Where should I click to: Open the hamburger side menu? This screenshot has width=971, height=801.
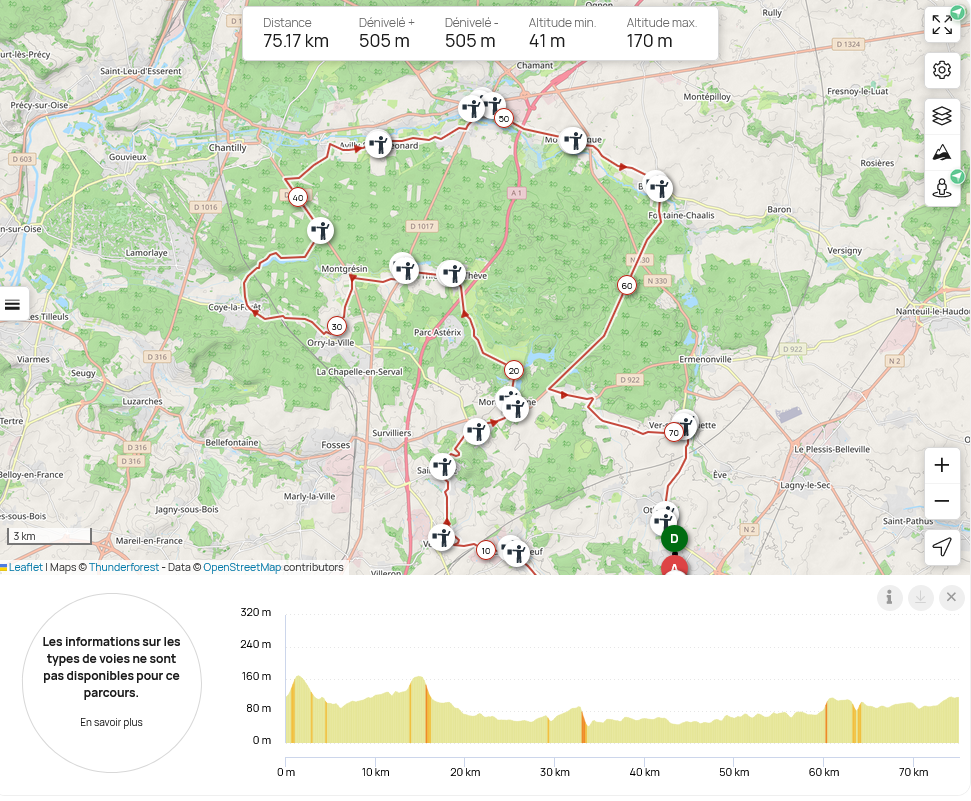coord(13,304)
